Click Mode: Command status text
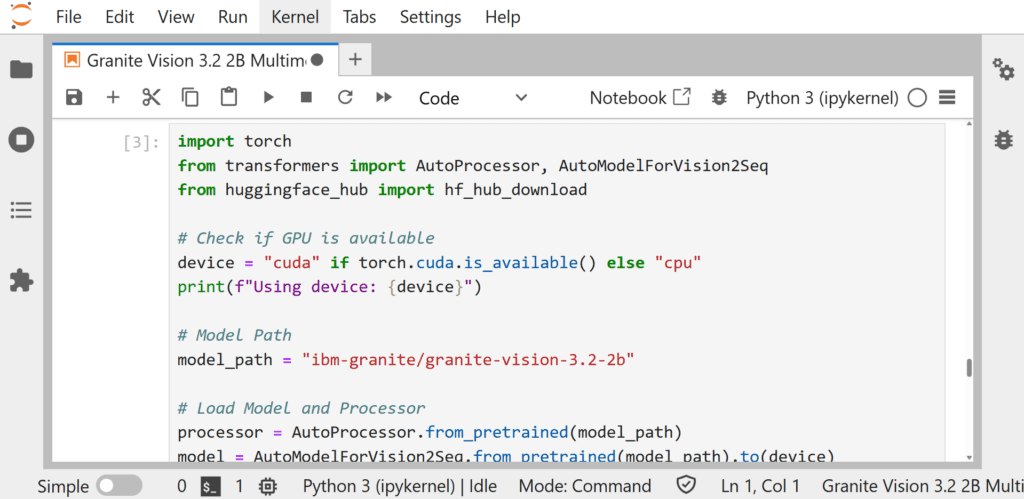This screenshot has width=1024, height=499. click(584, 486)
